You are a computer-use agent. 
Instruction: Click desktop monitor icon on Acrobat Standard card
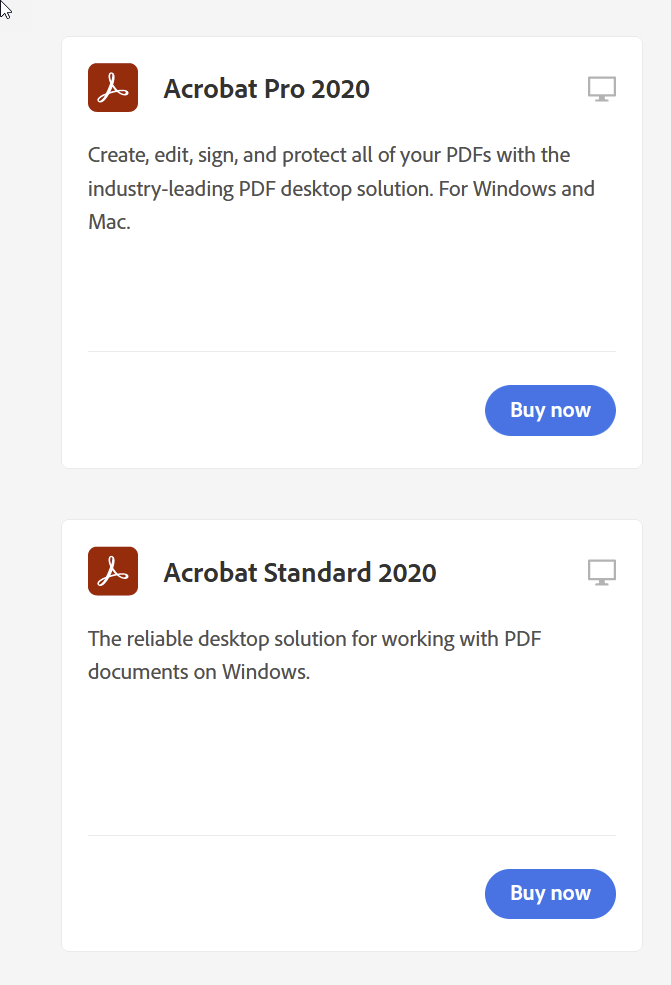coord(601,572)
